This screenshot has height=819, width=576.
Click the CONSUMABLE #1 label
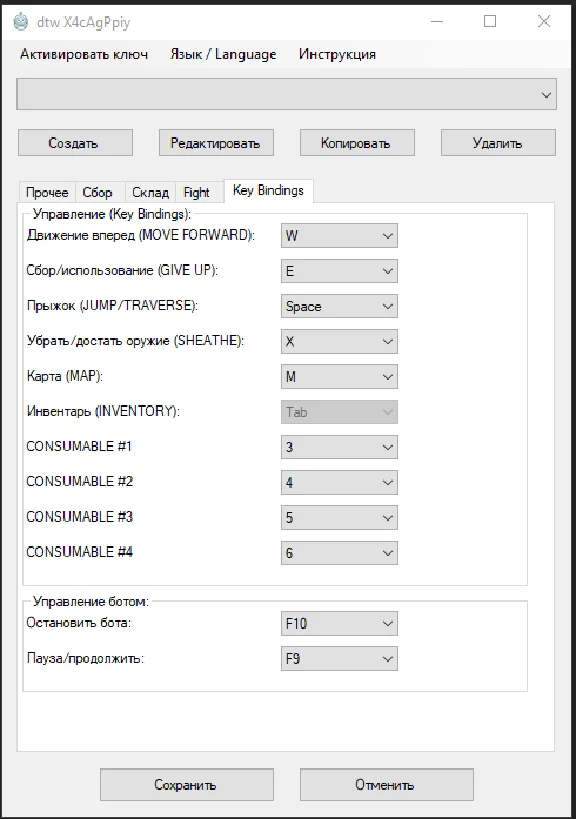coord(79,446)
